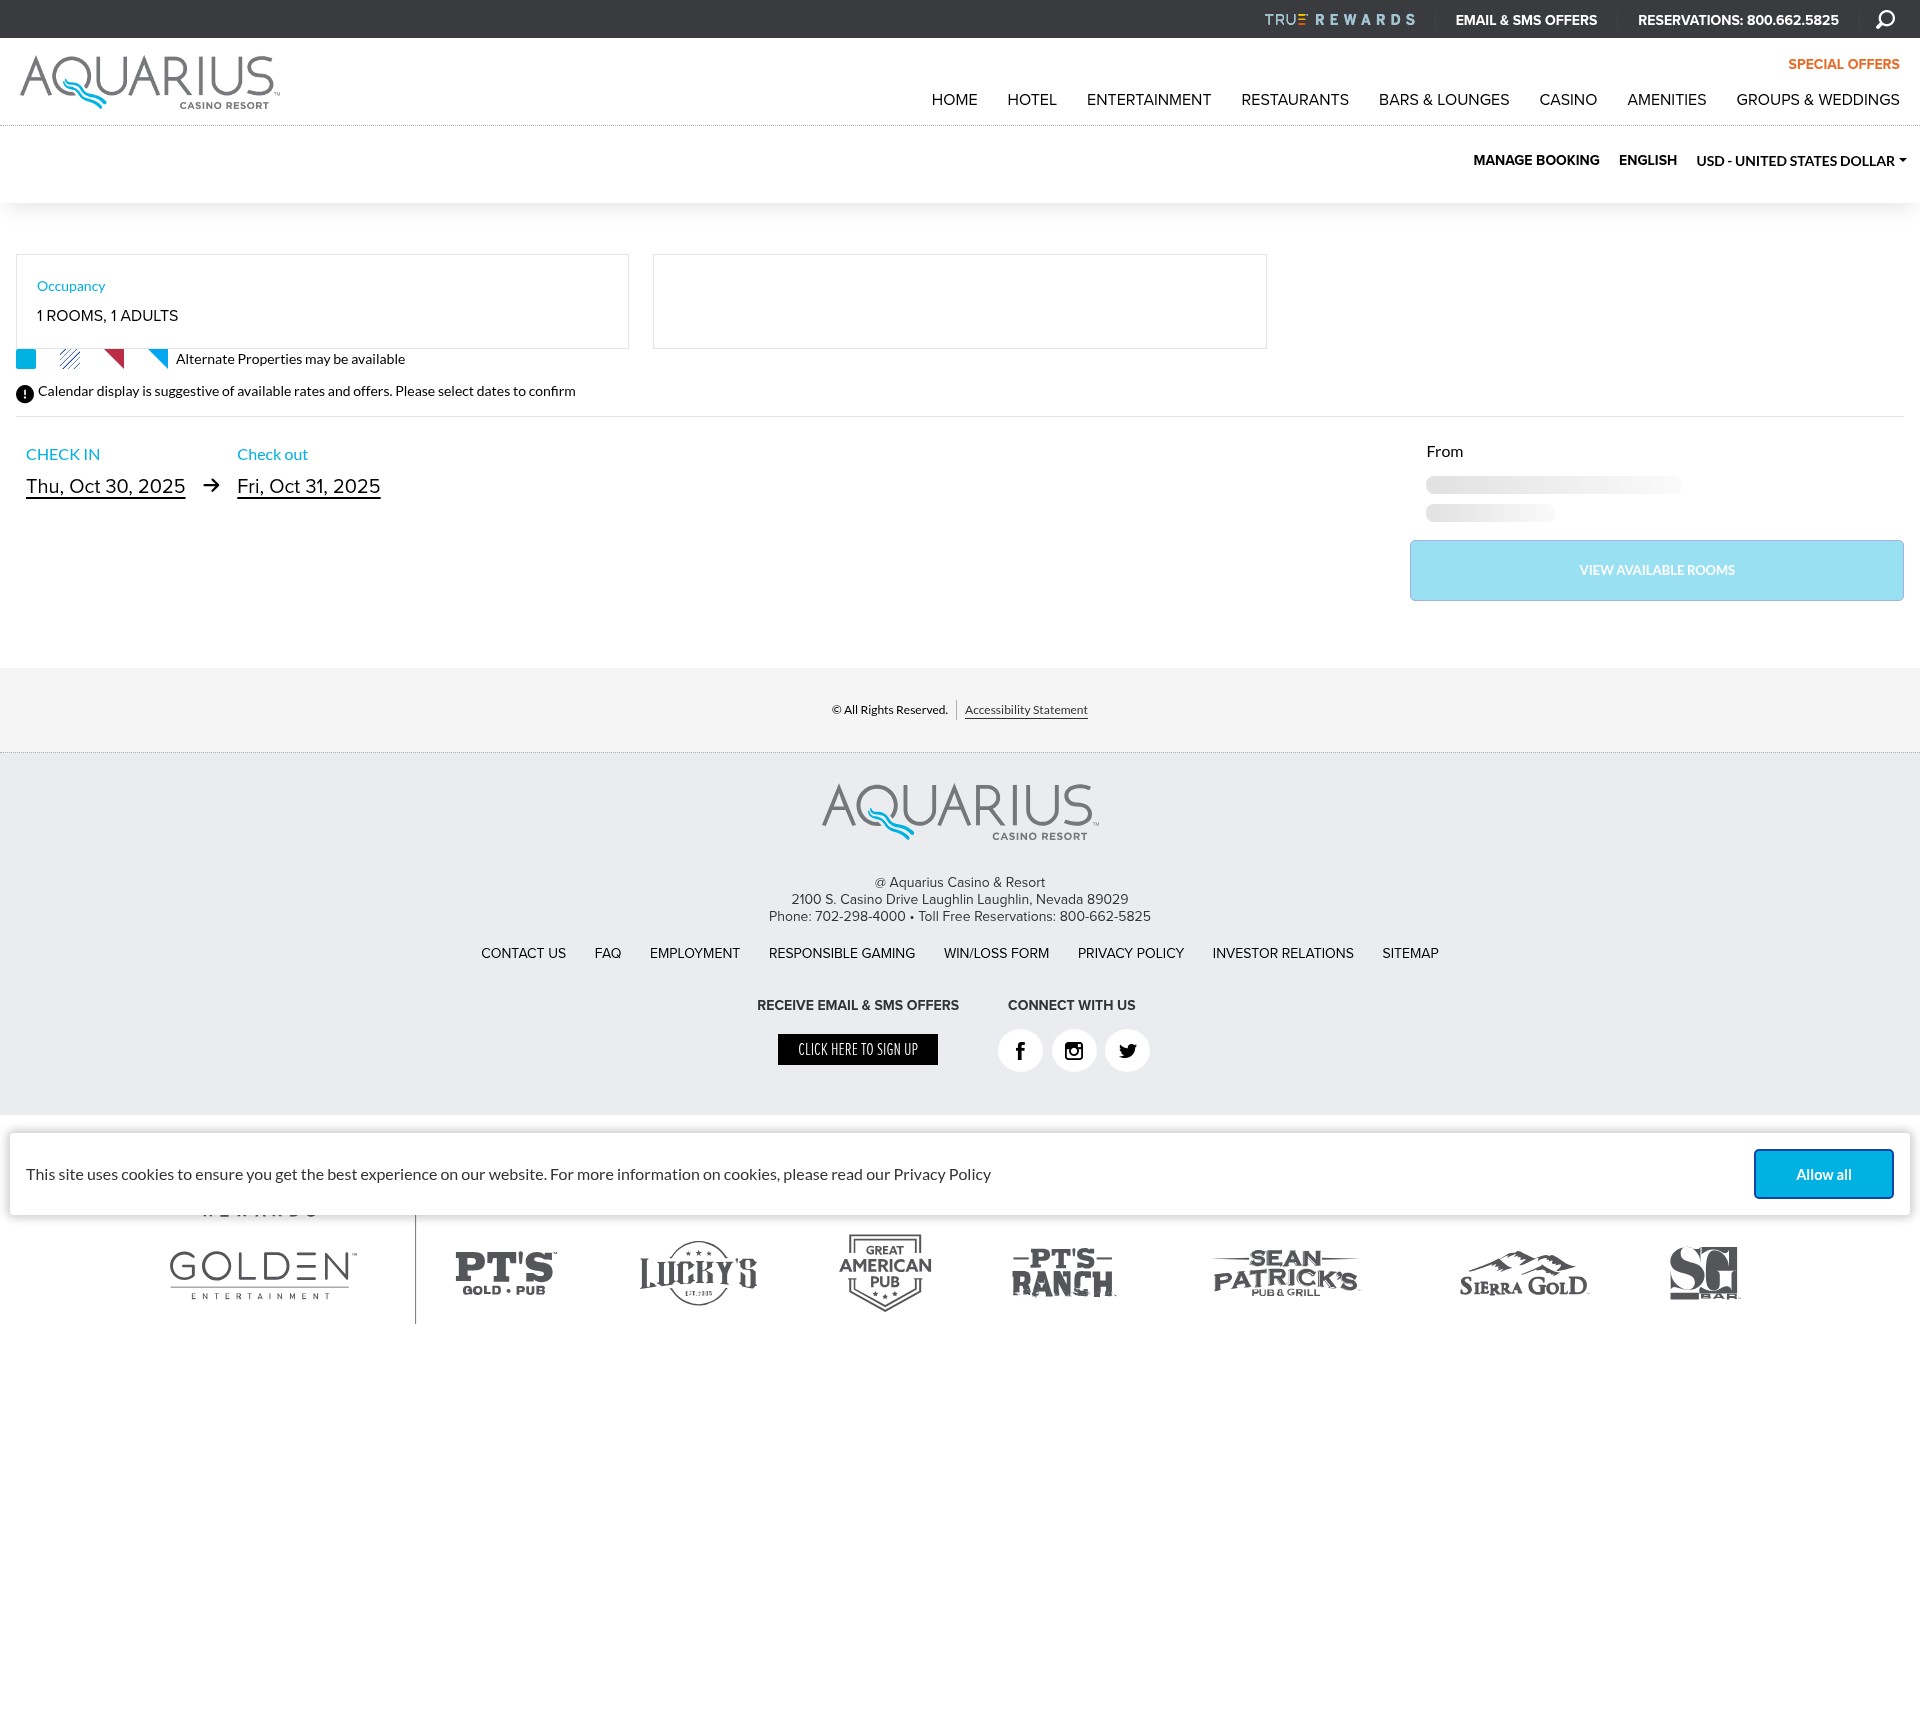The height and width of the screenshot is (1732, 1920).
Task: Open the Sierra Gold logo
Action: pos(1523,1274)
